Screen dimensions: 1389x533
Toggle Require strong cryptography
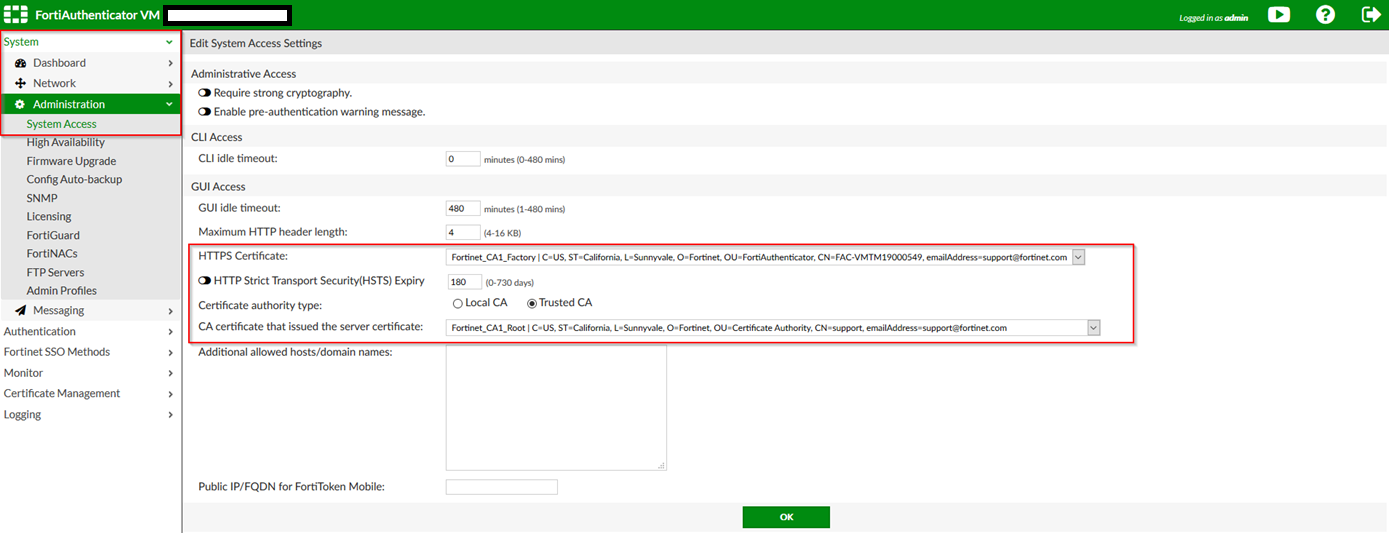pos(204,92)
